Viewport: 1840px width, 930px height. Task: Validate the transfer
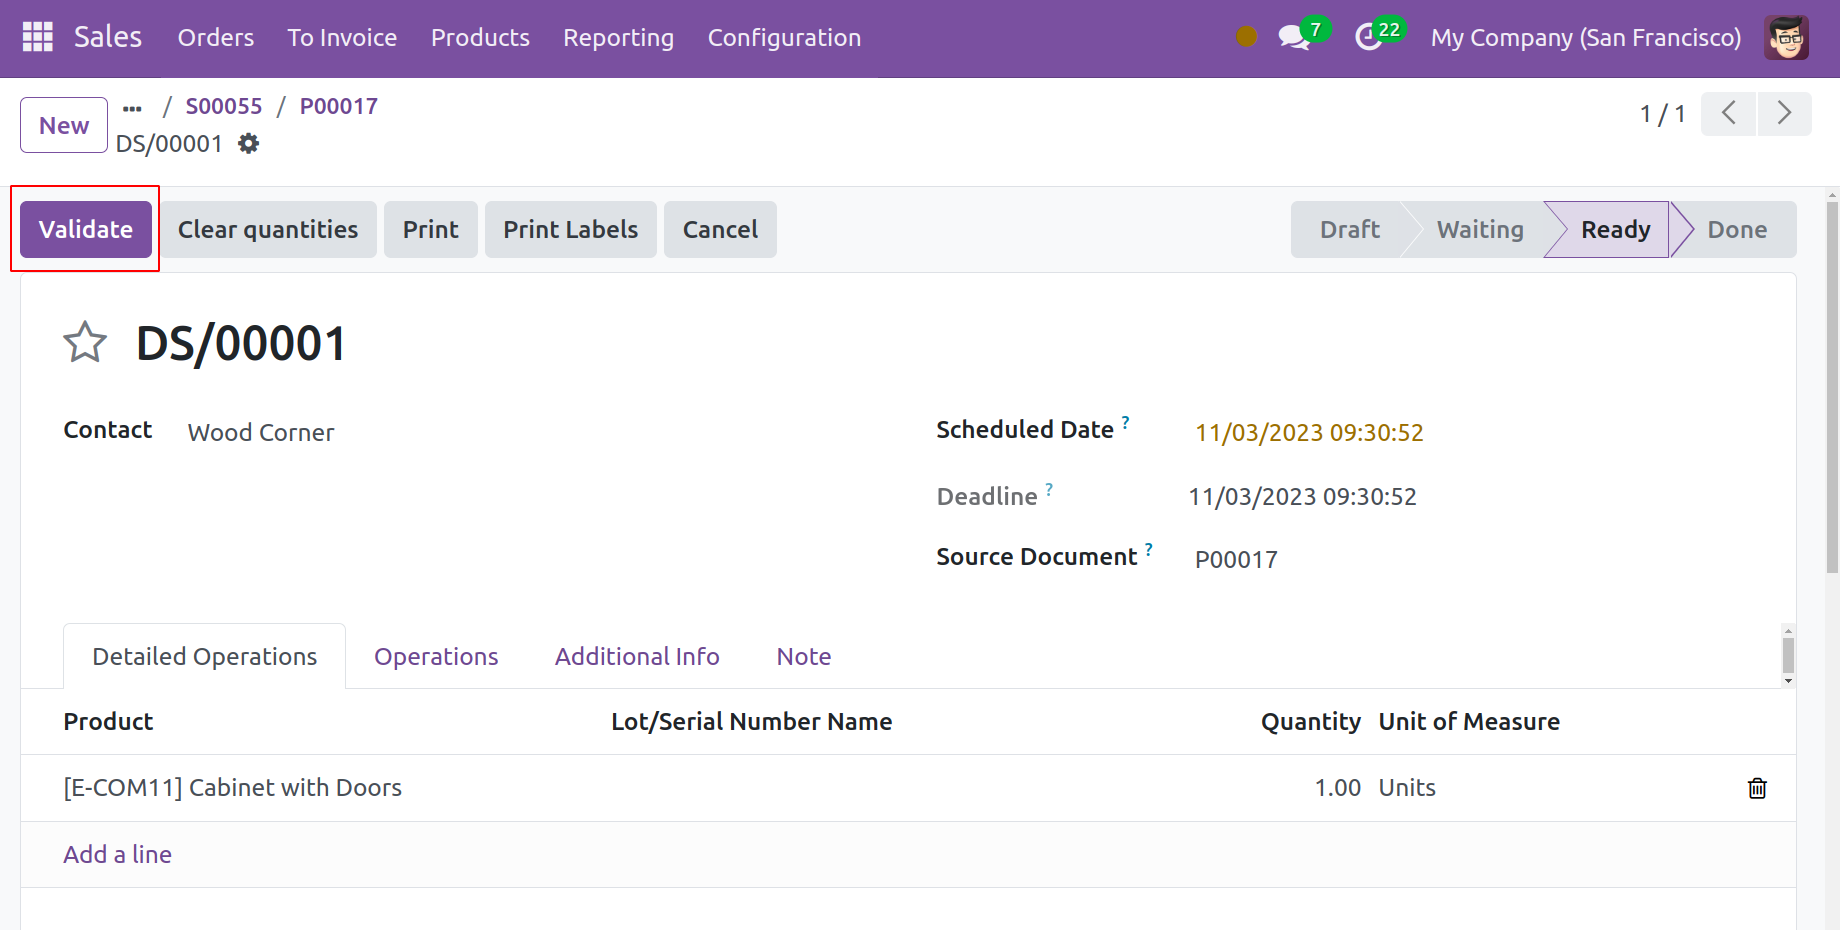coord(86,229)
